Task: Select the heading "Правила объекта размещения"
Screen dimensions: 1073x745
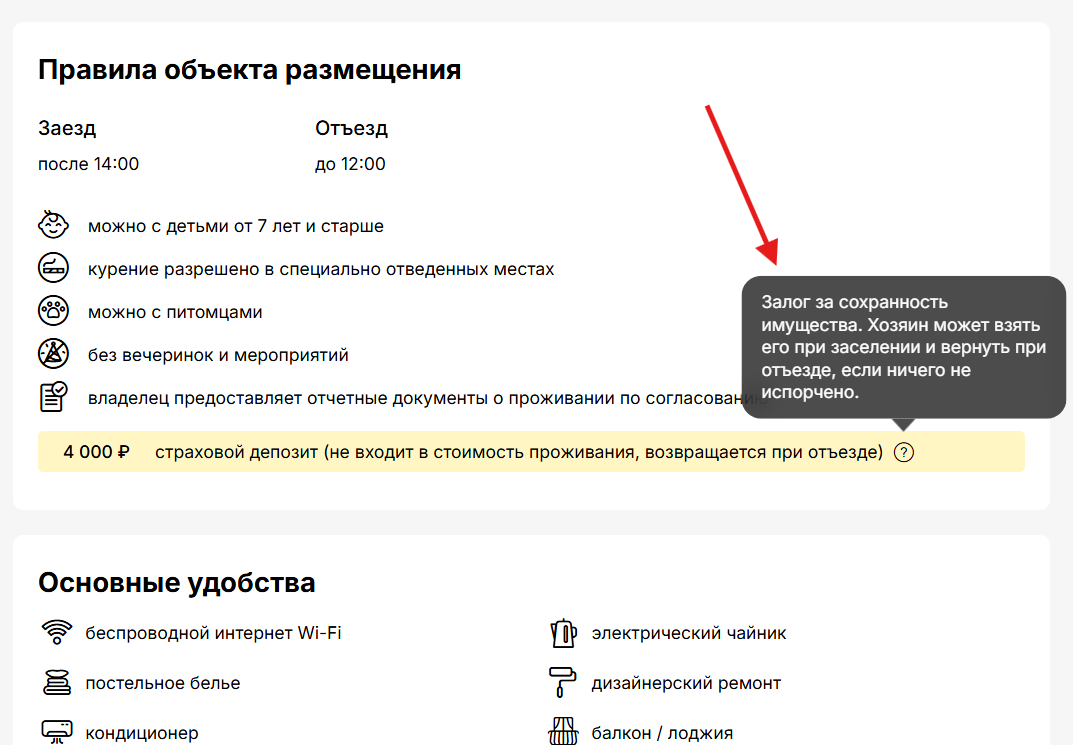Action: tap(250, 70)
